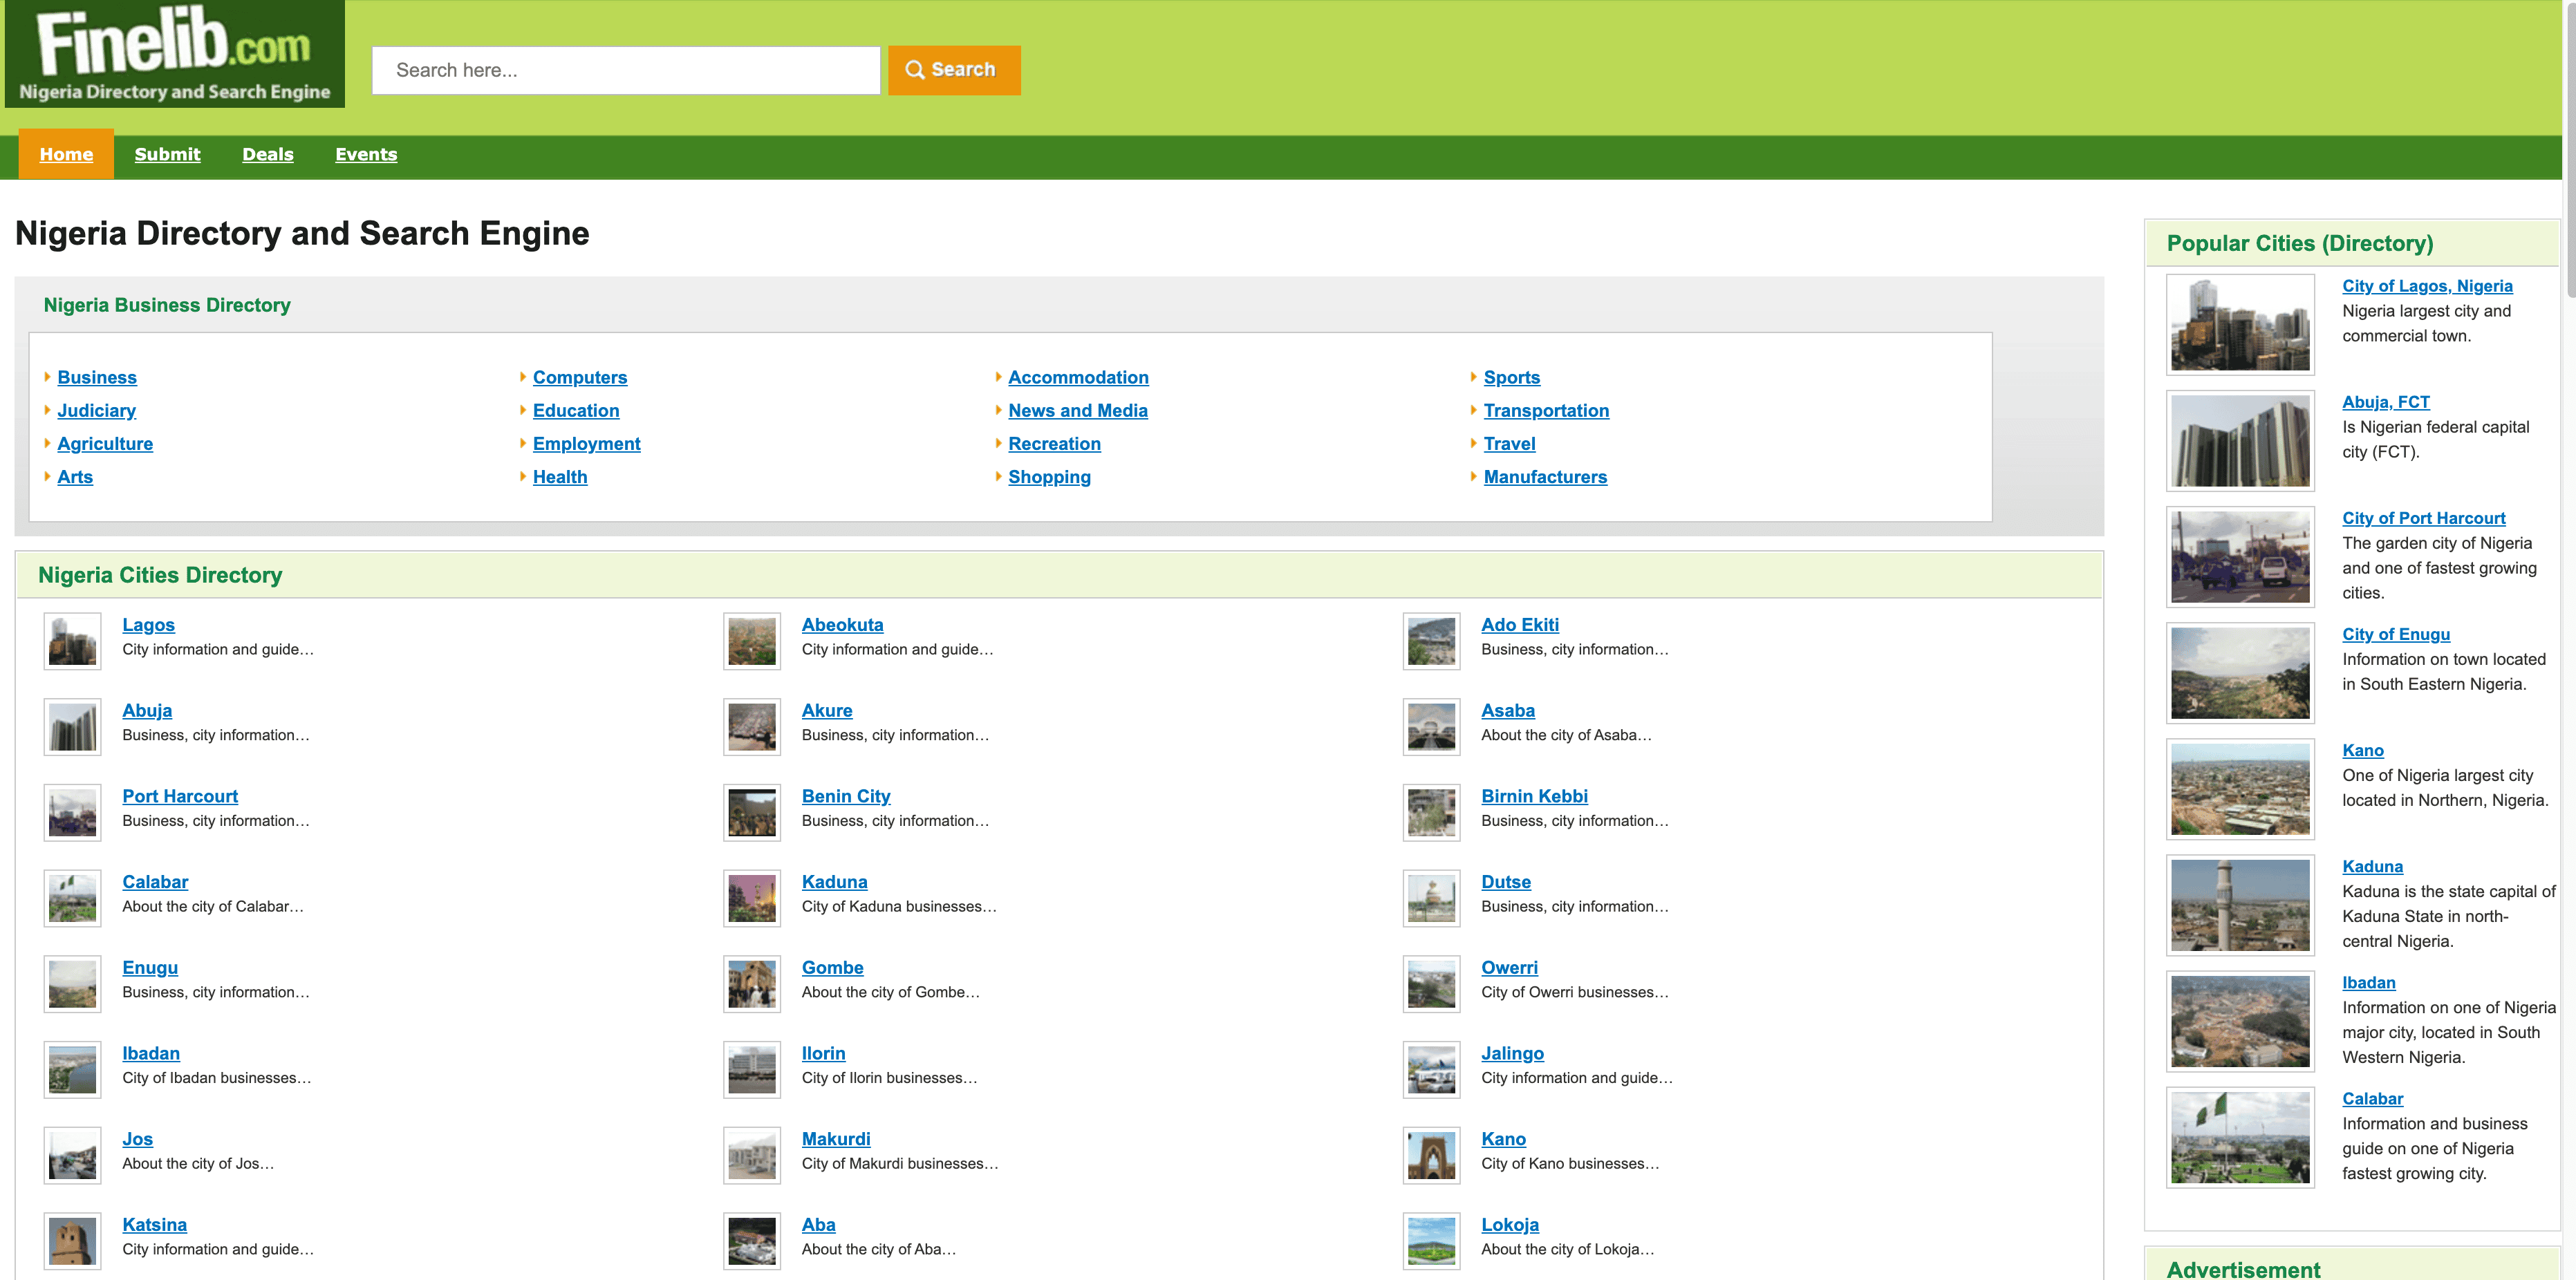This screenshot has height=1280, width=2576.
Task: Open the Submit menu item
Action: coord(167,154)
